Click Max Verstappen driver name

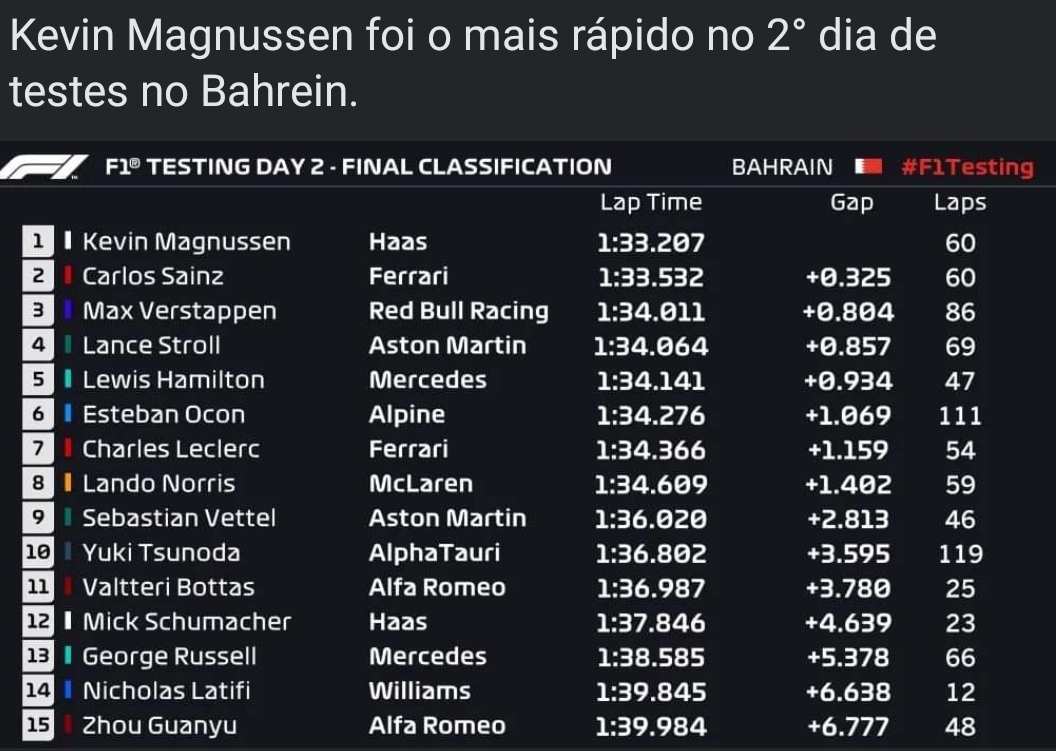pos(179,311)
